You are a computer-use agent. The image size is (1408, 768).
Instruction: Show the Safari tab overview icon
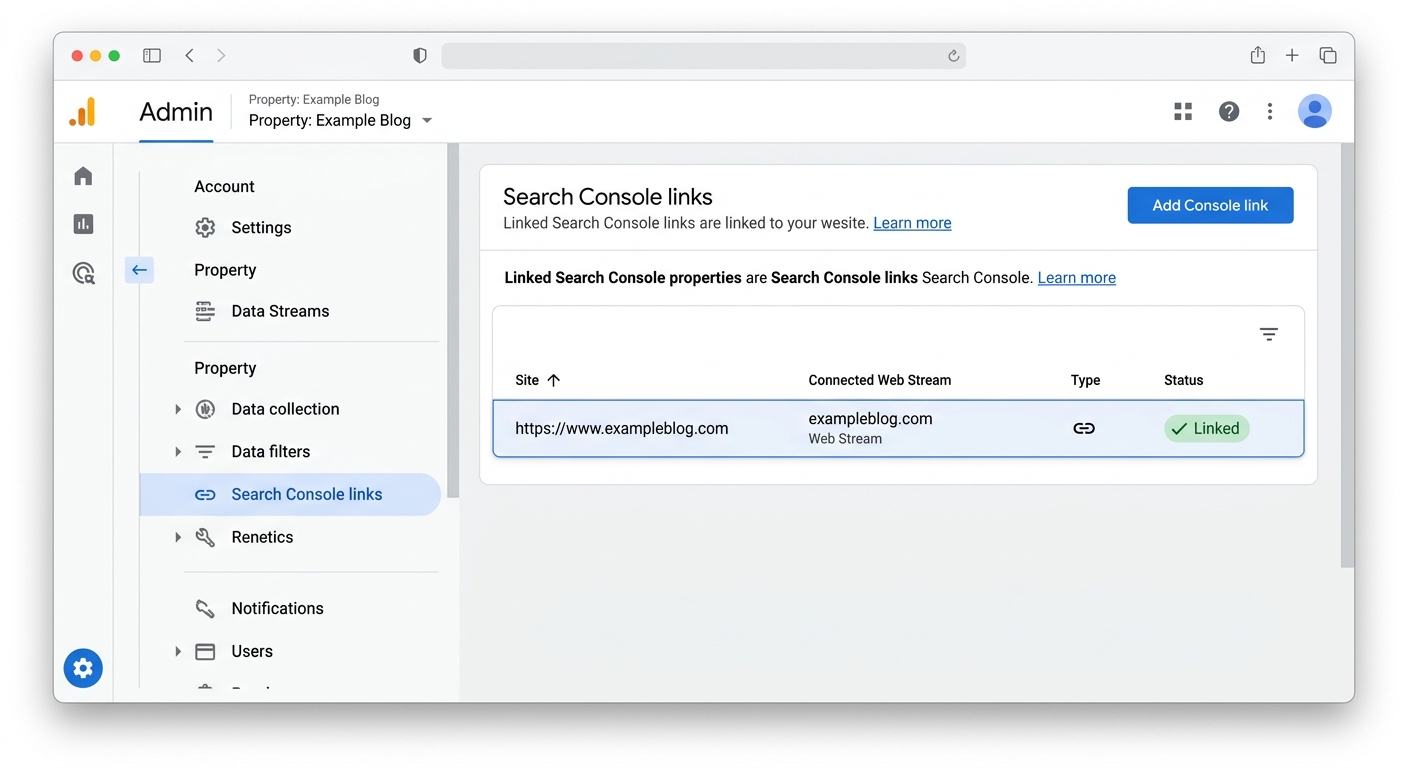coord(1328,56)
